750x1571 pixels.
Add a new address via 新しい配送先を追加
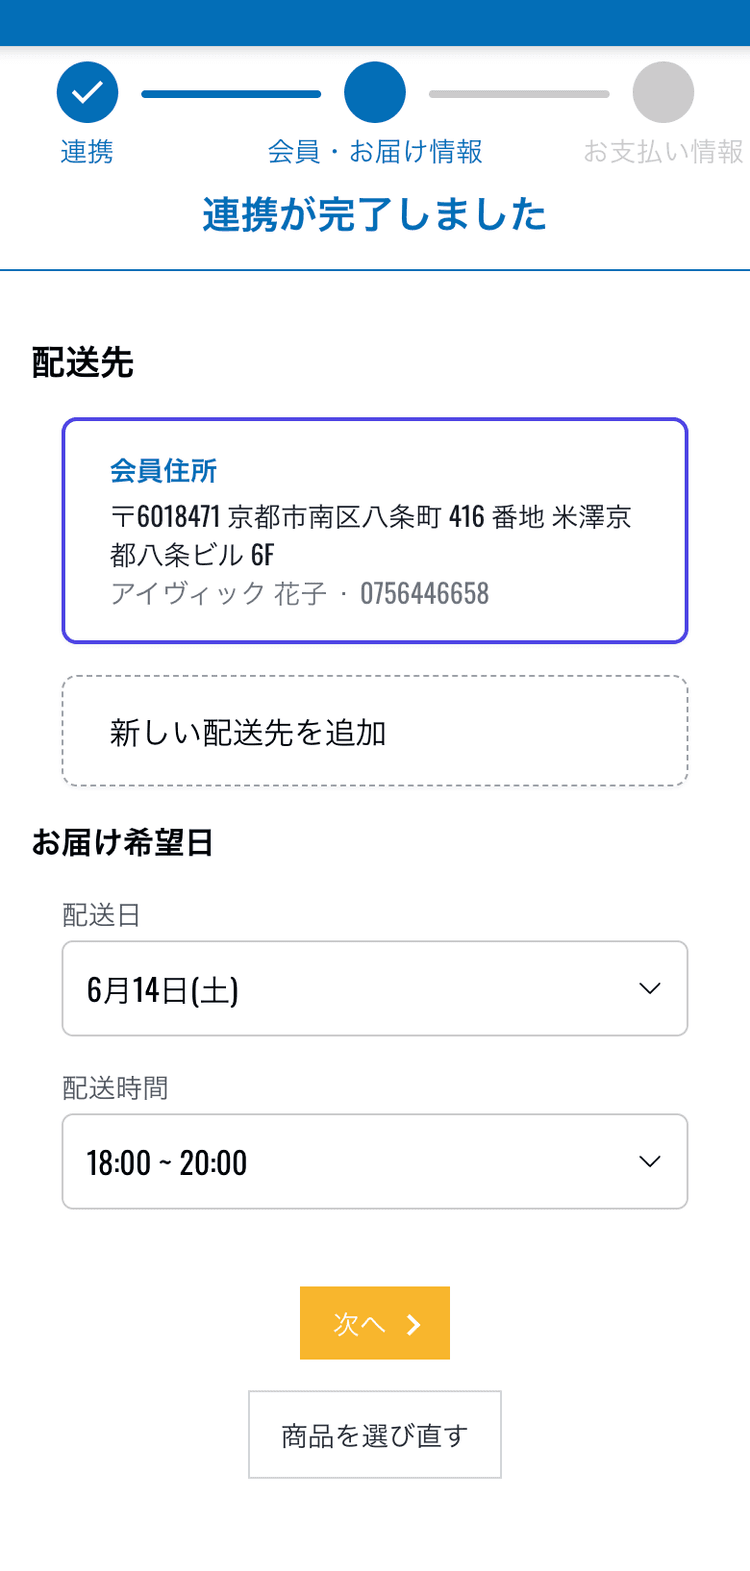pos(375,732)
